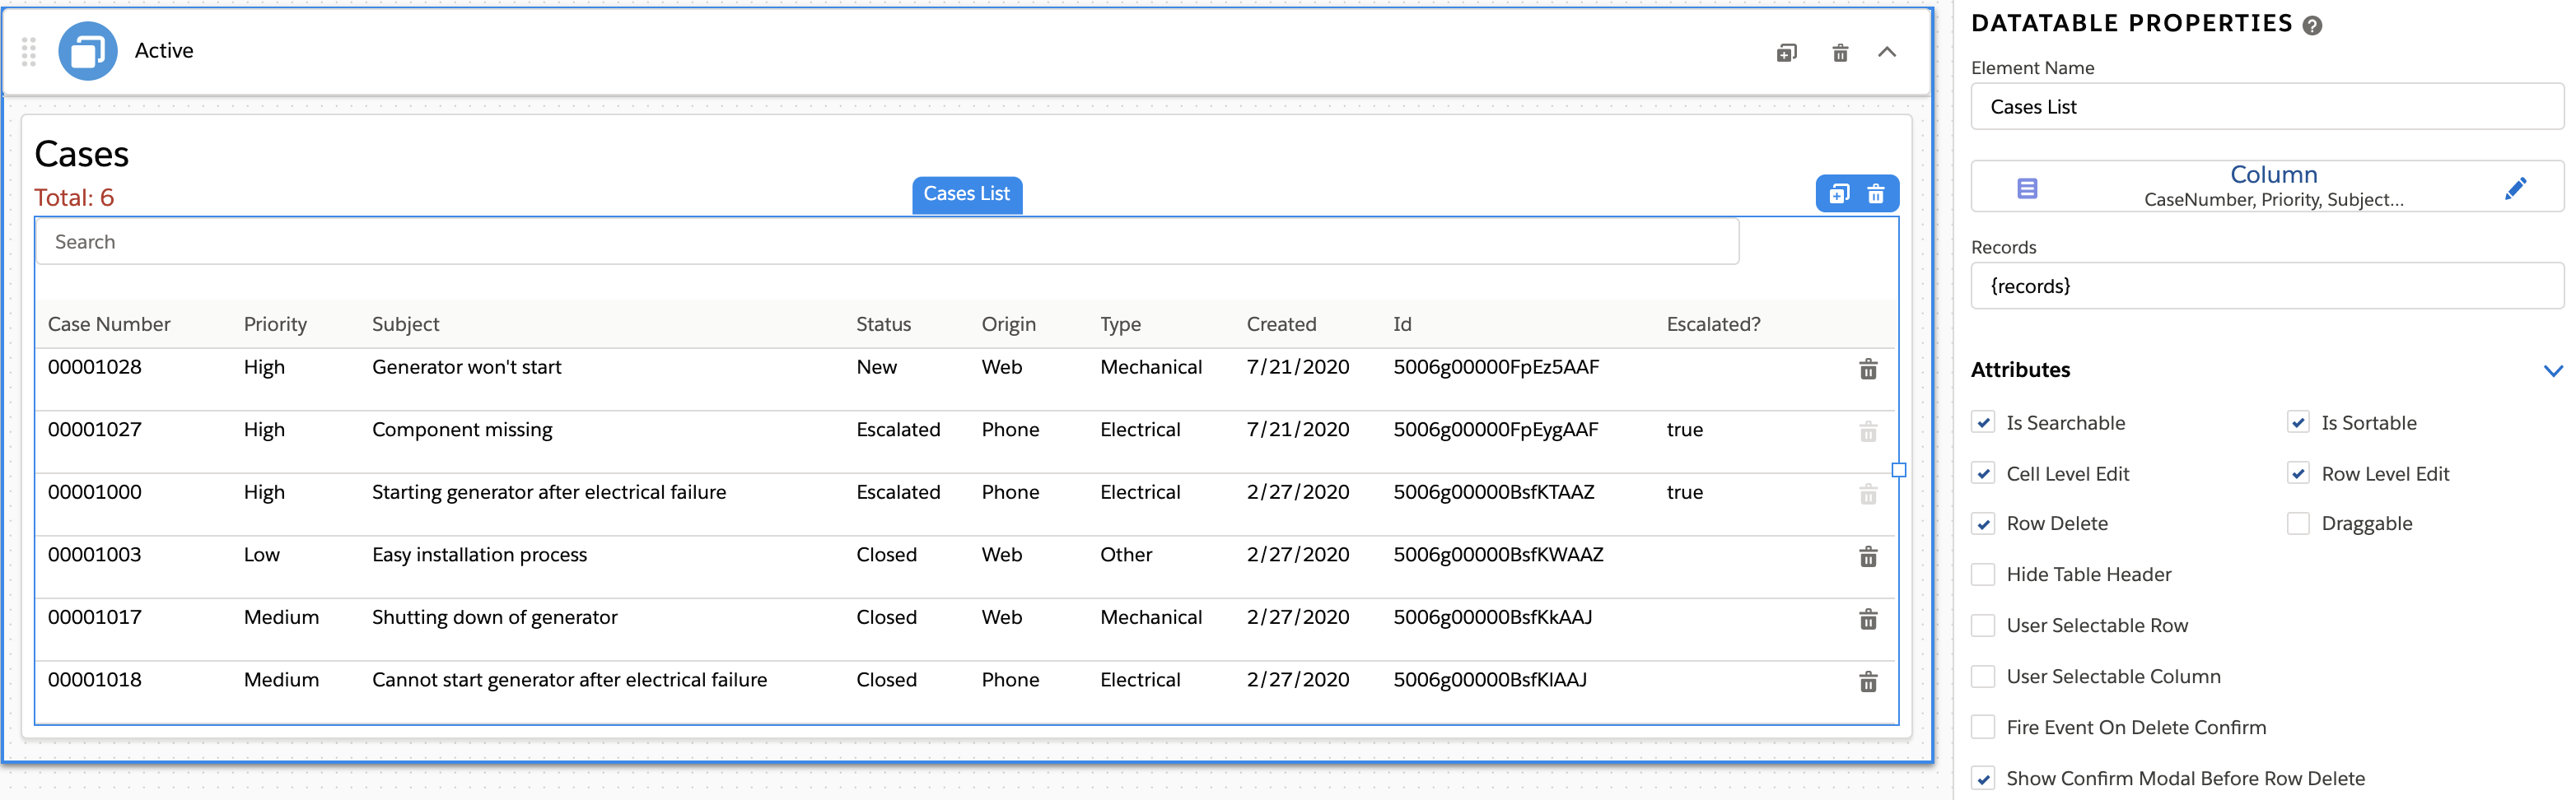Check Hide Table Header

pyautogui.click(x=1984, y=574)
